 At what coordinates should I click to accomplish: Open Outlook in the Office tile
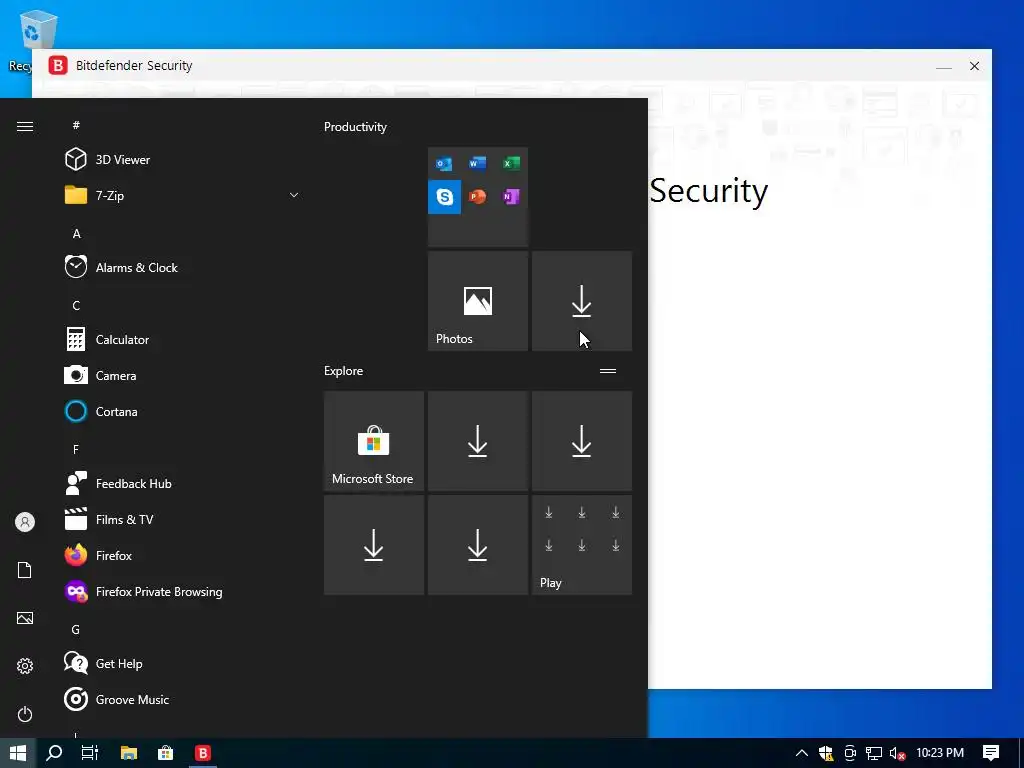coord(444,163)
